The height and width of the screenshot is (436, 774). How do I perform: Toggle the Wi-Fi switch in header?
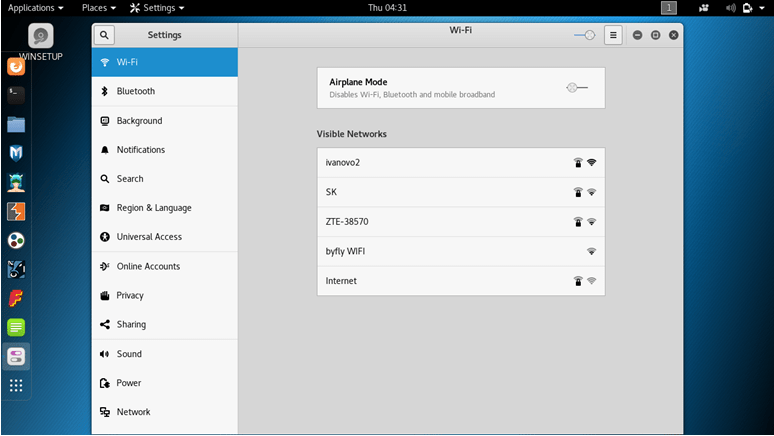[584, 35]
